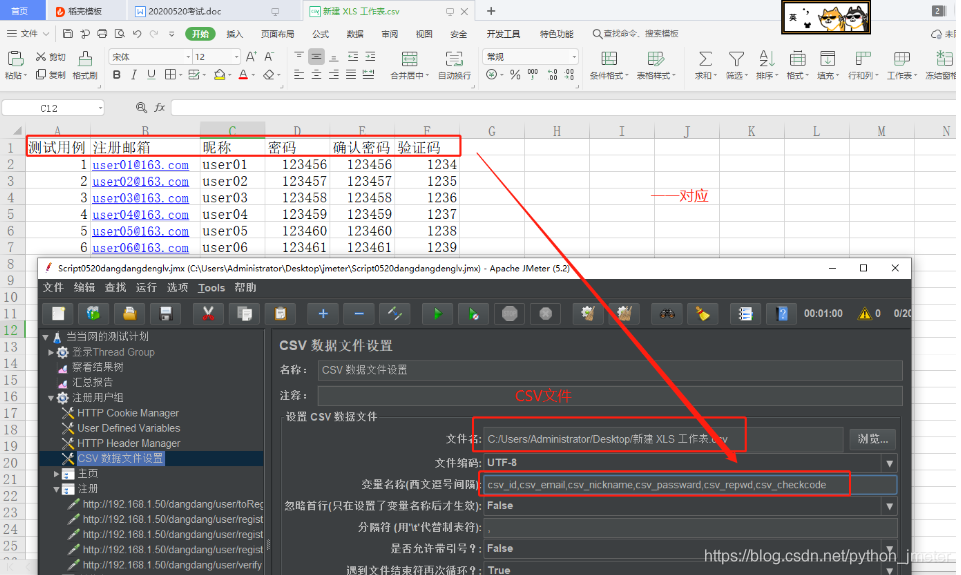Screen dimensions: 961x575
Task: Click JMeter Save disk icon
Action: (x=165, y=314)
